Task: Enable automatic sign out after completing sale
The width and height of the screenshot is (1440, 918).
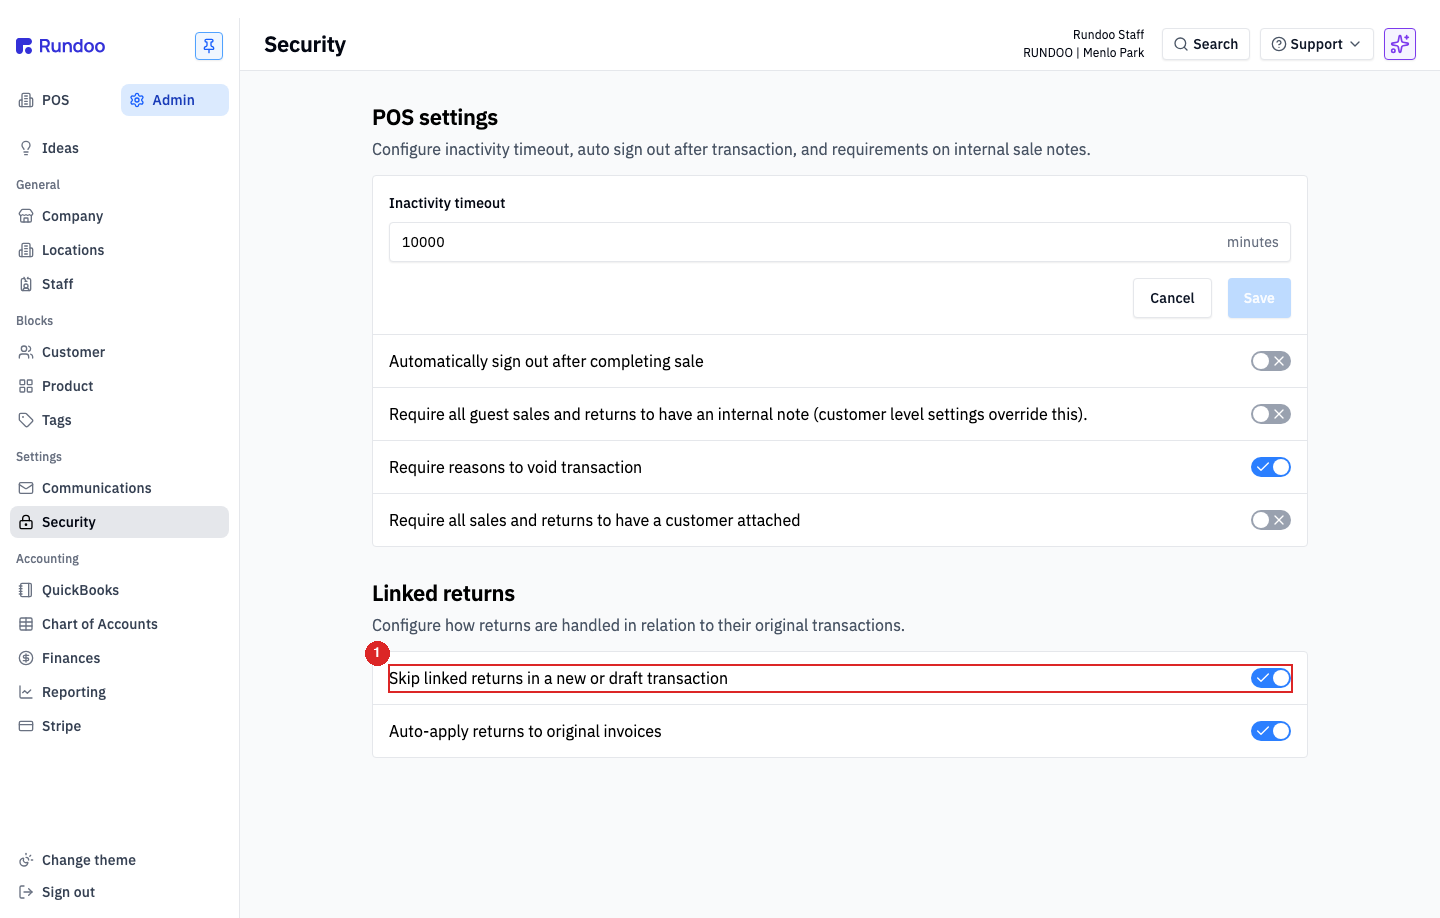Action: [1270, 361]
